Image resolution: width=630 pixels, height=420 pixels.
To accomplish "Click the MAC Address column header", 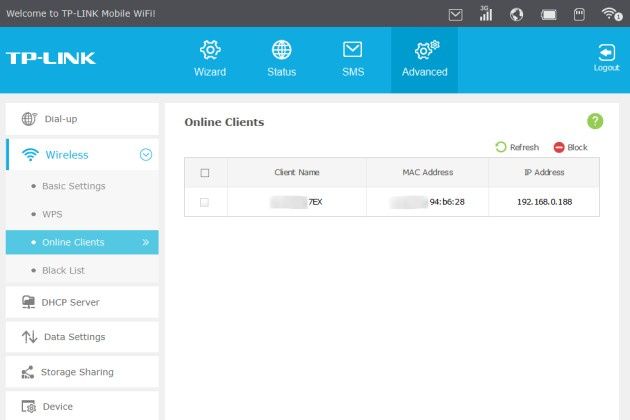I will [x=428, y=172].
